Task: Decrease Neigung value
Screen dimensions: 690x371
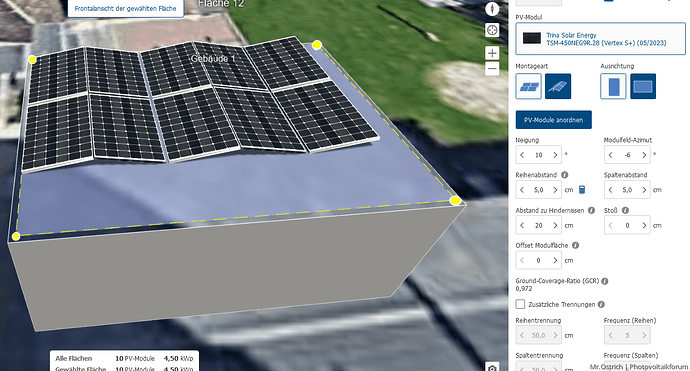Action: click(x=522, y=155)
